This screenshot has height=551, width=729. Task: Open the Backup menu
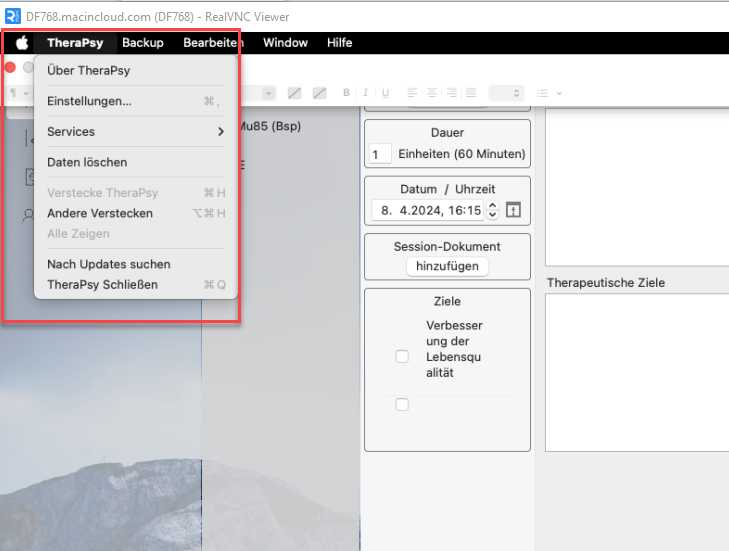(143, 43)
